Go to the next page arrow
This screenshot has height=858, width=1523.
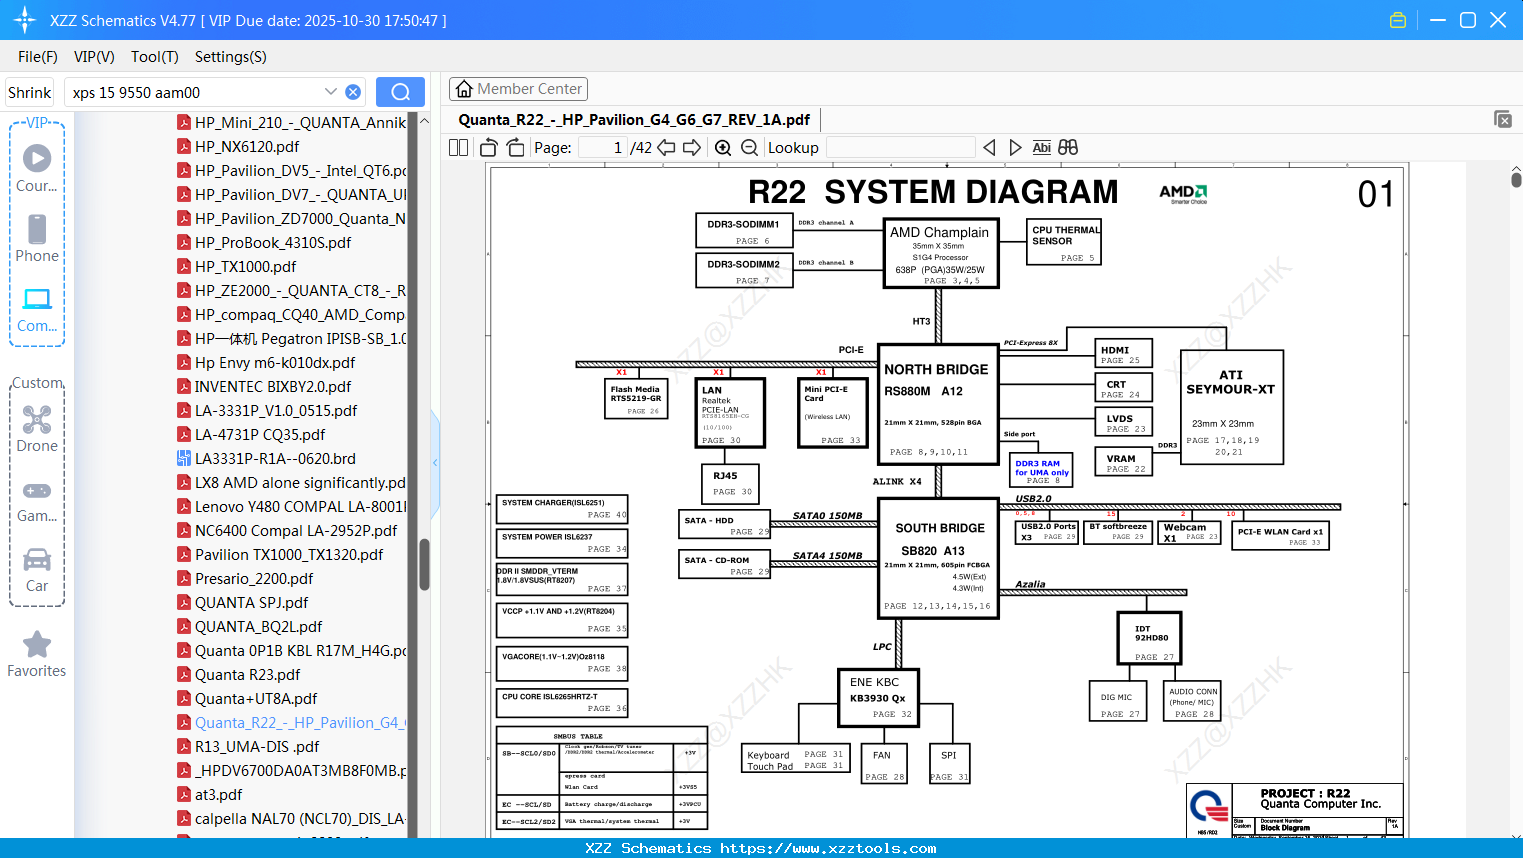[692, 148]
